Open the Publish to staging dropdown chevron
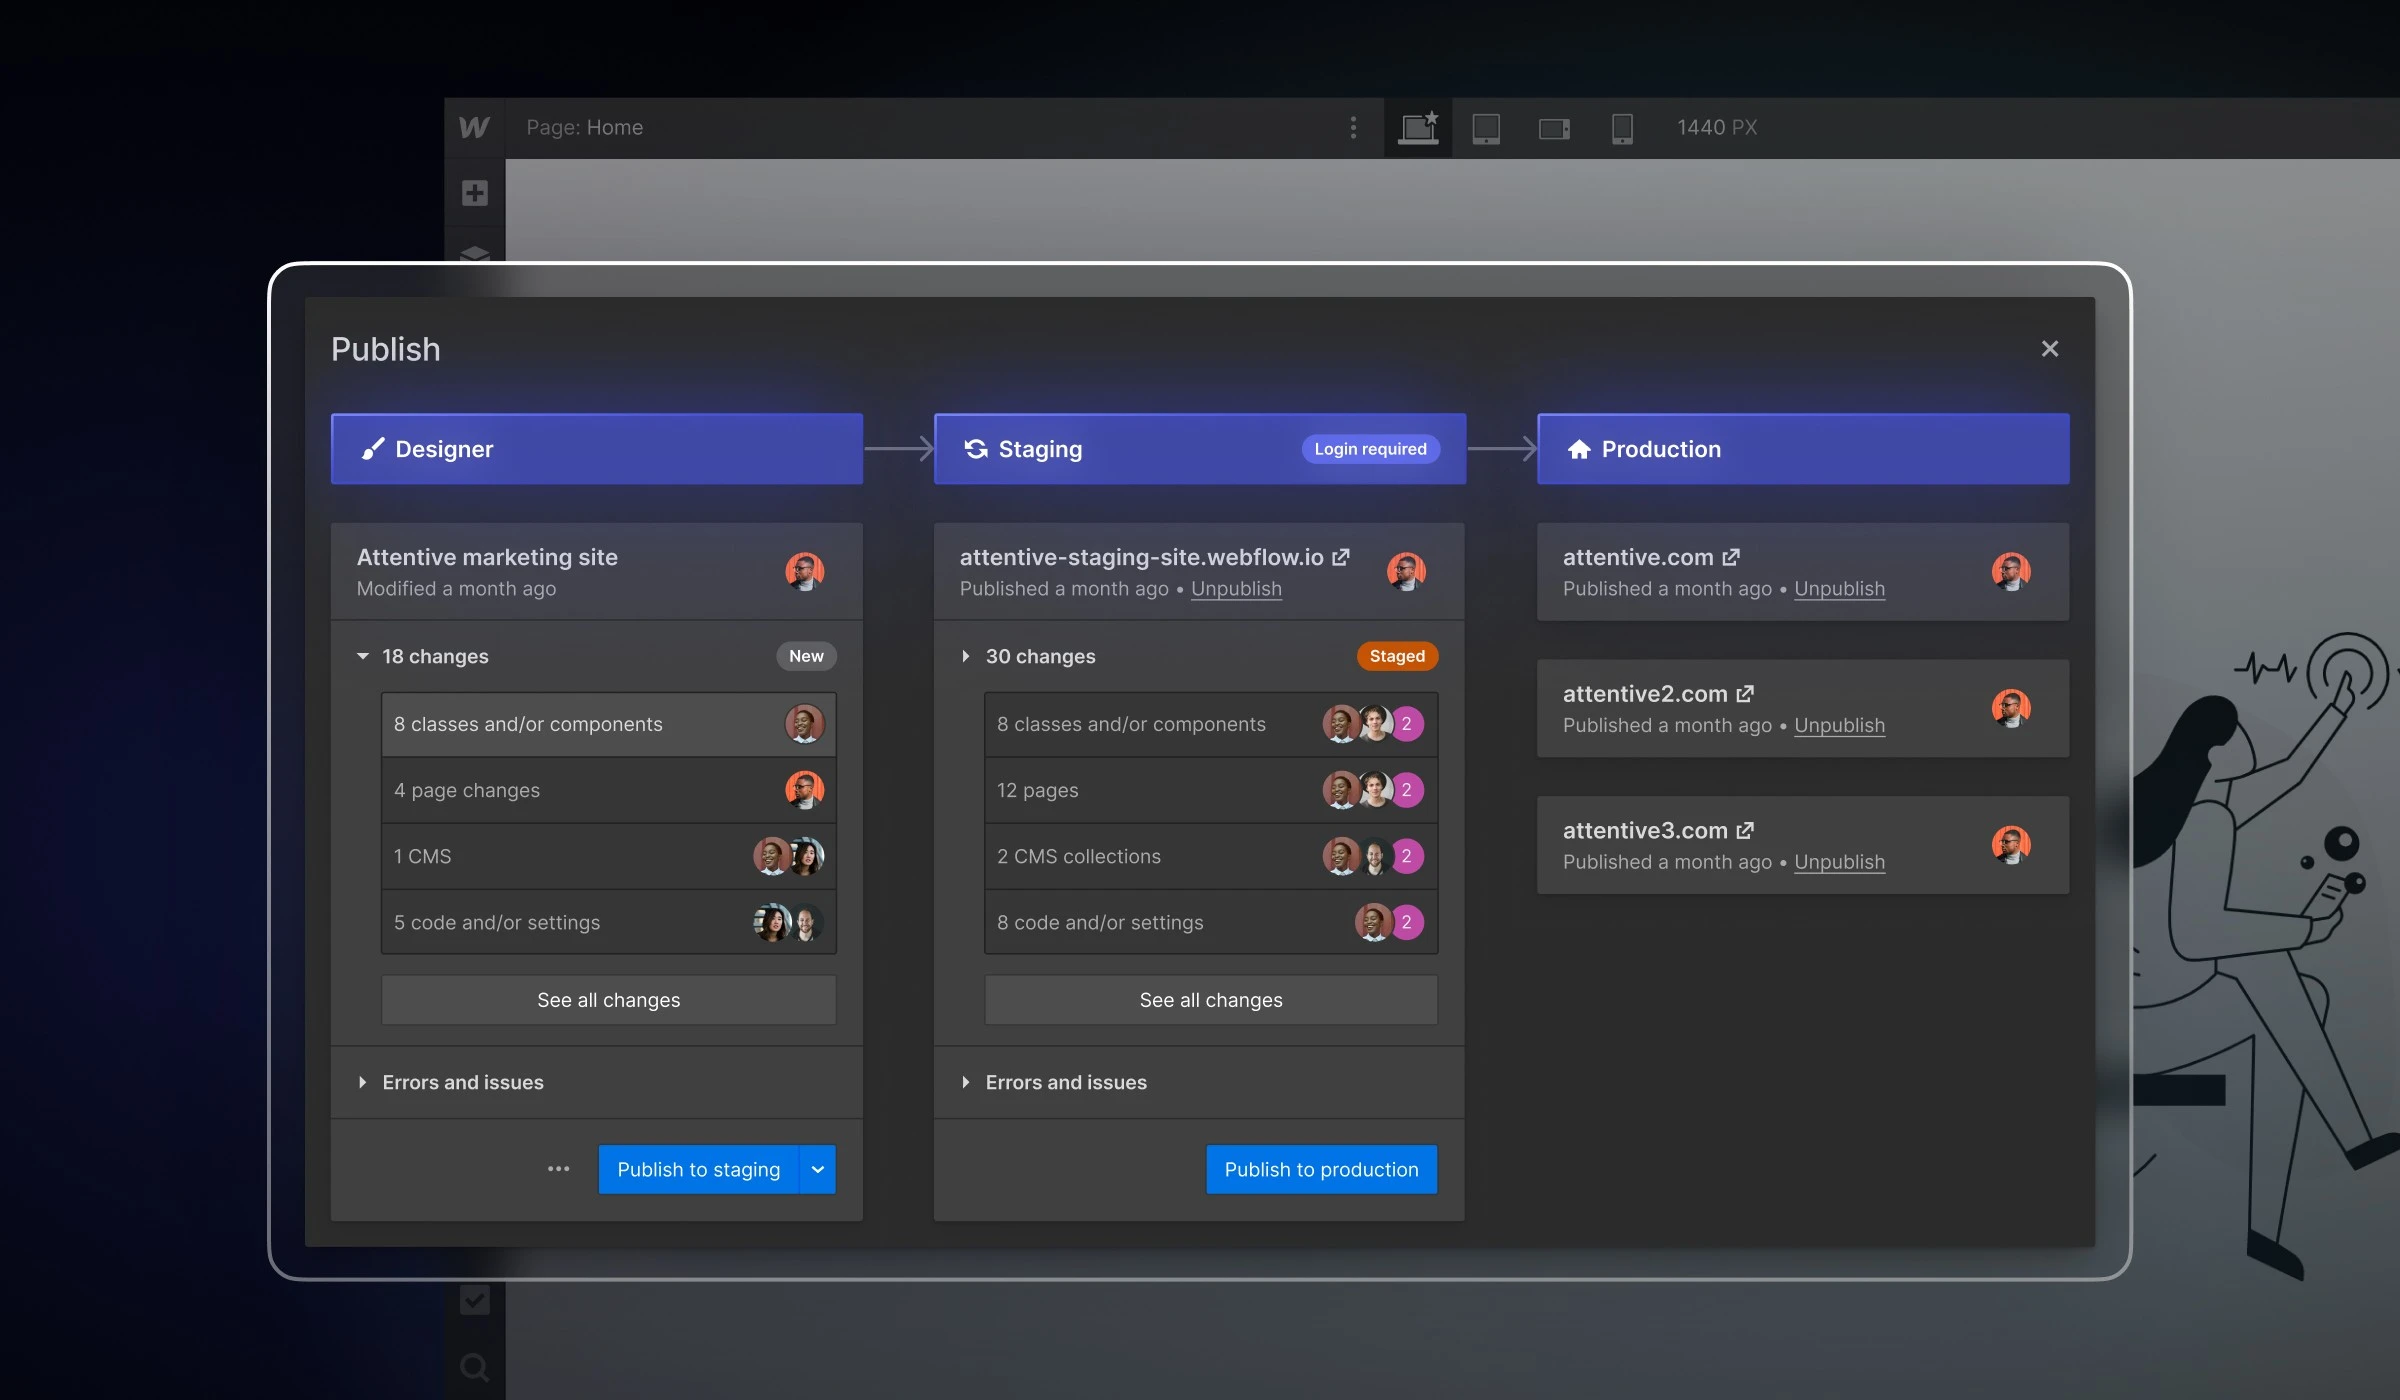Screen dimensions: 2400x1400 click(816, 1169)
